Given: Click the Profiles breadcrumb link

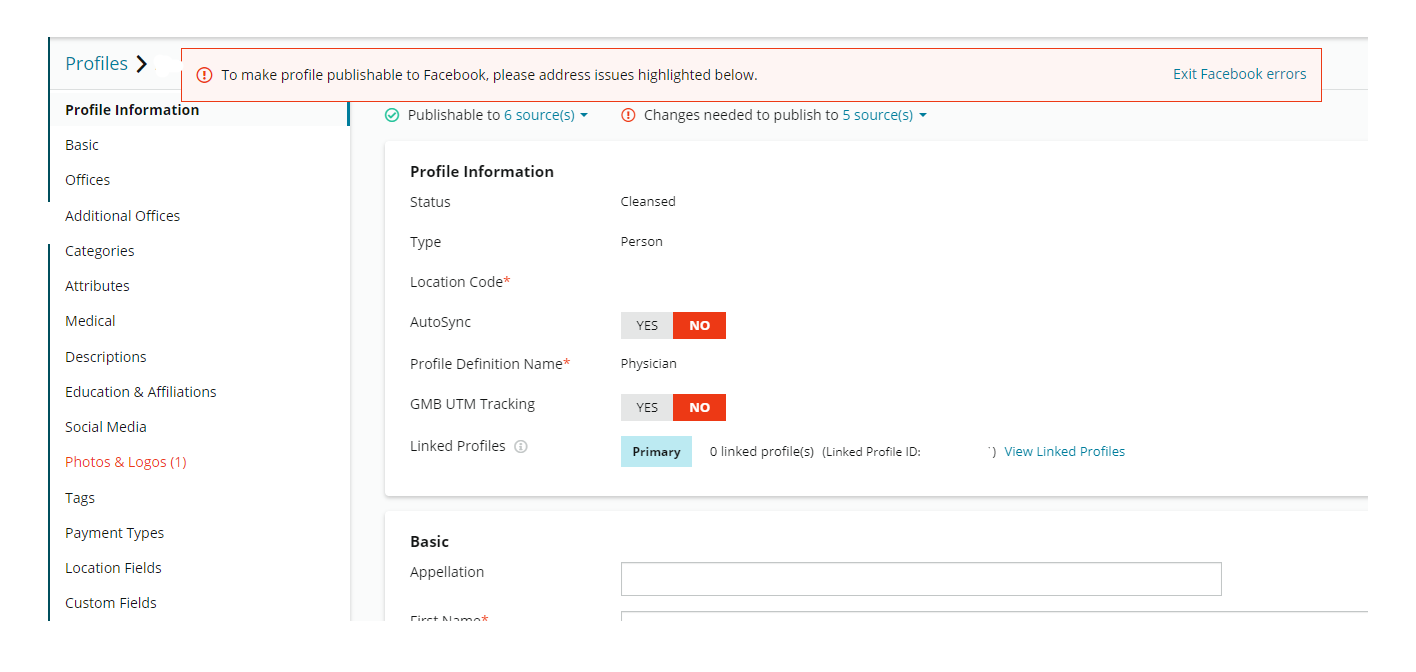Looking at the screenshot, I should [x=96, y=64].
